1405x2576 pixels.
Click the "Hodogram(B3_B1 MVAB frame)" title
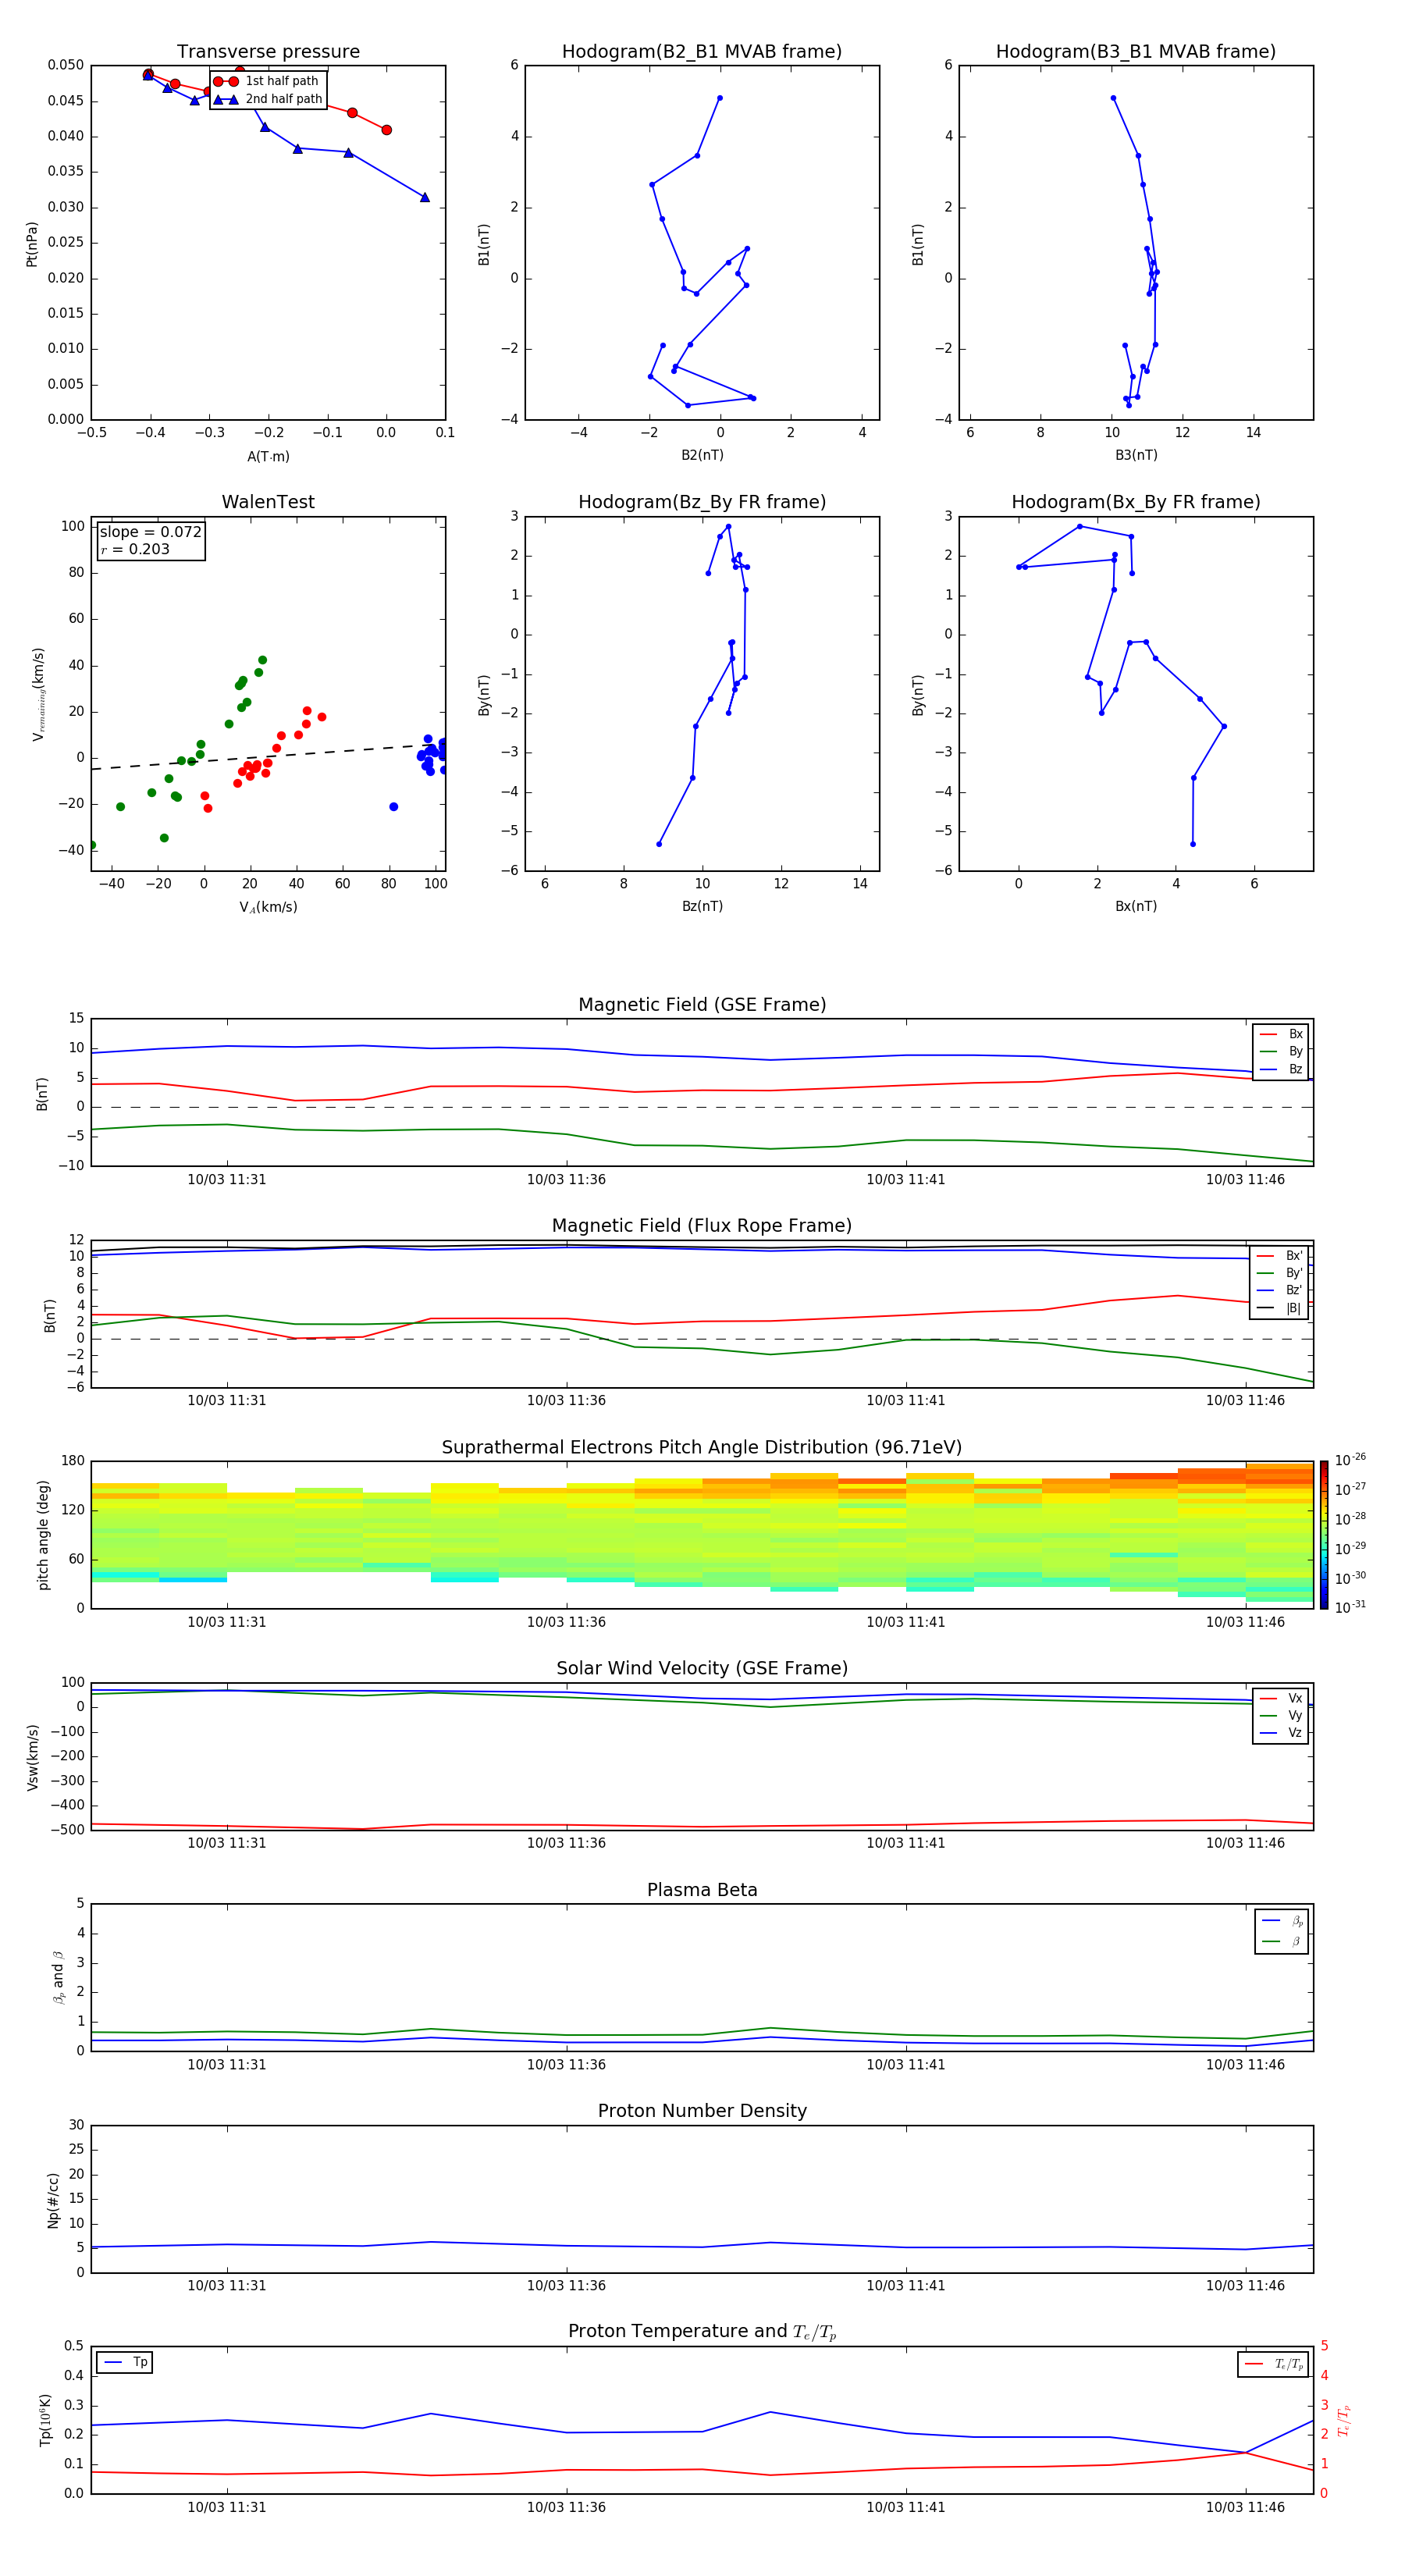pos(1136,52)
